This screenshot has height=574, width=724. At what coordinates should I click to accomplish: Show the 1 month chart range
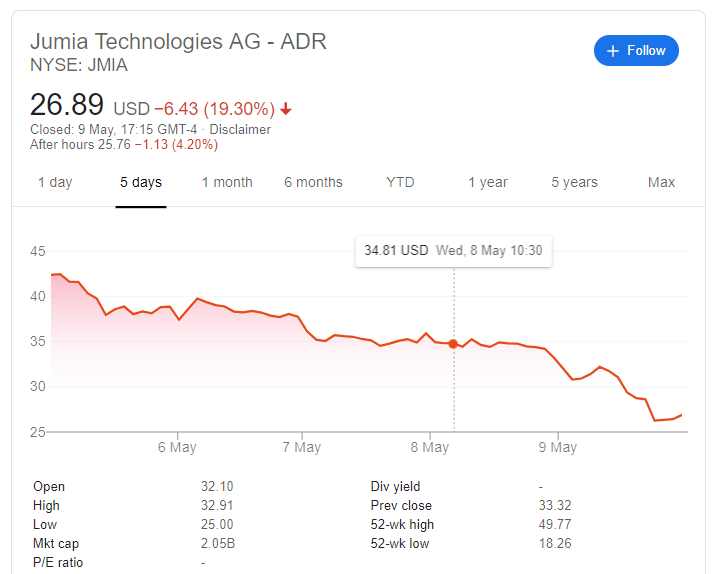click(227, 182)
